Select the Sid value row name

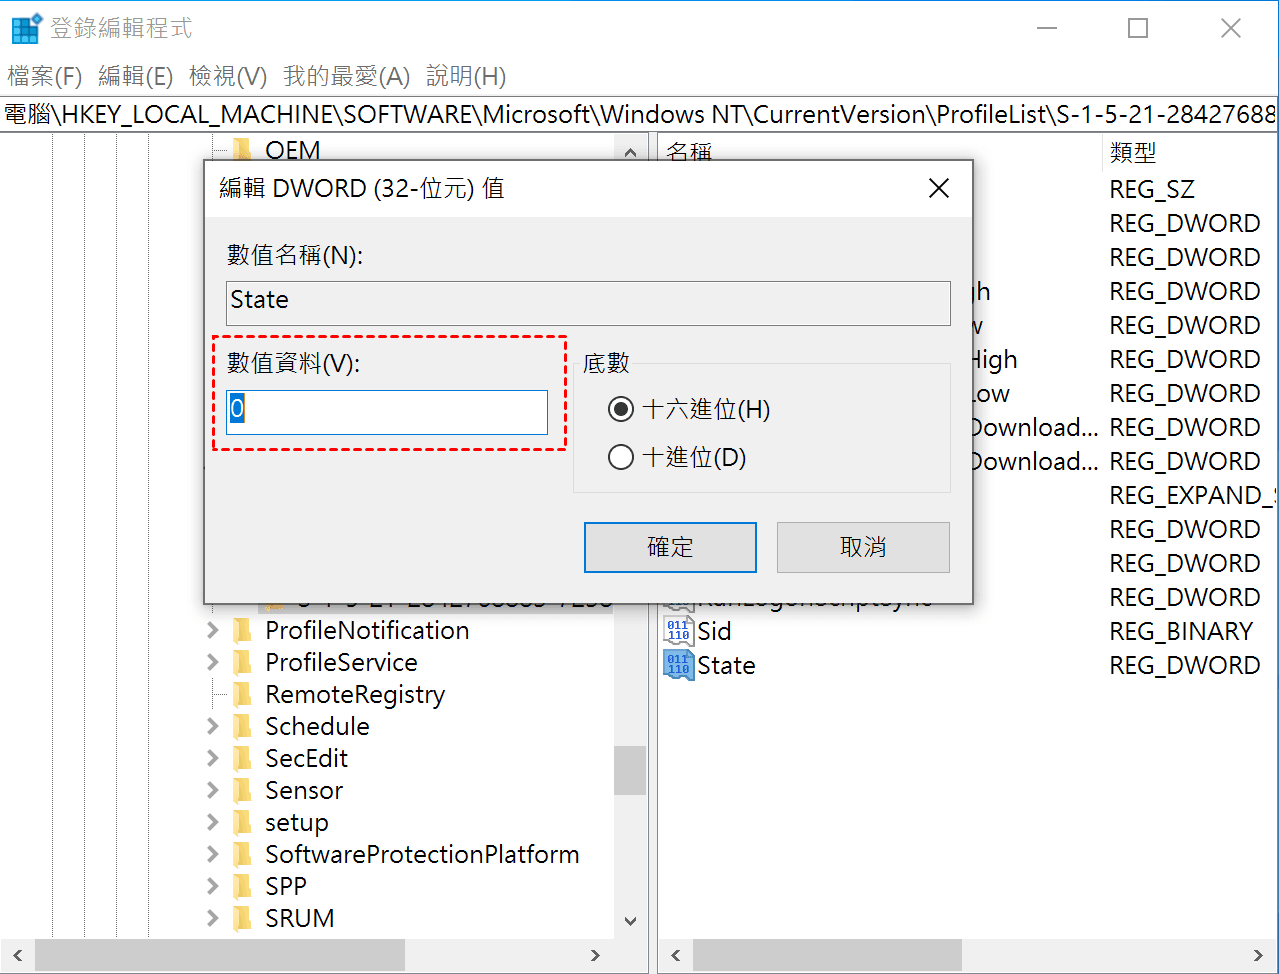point(714,631)
